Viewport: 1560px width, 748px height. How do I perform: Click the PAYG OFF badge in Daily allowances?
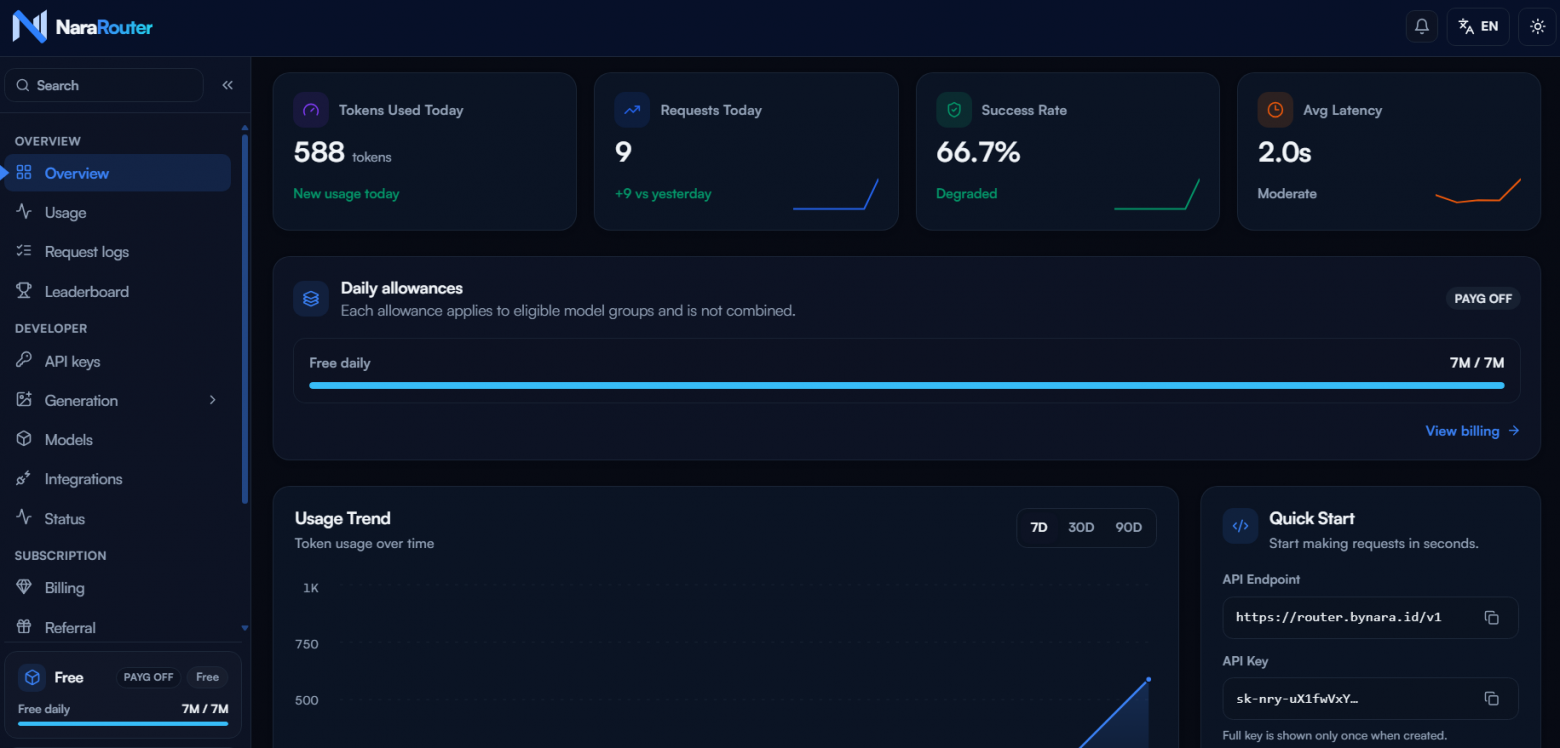pos(1483,298)
